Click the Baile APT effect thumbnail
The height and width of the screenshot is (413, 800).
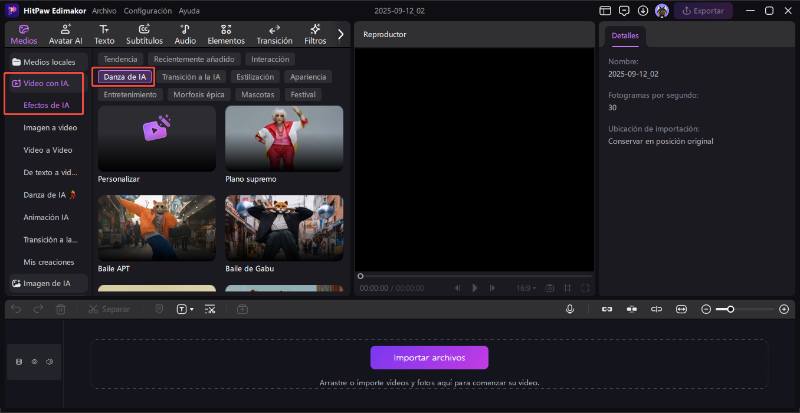tap(157, 227)
